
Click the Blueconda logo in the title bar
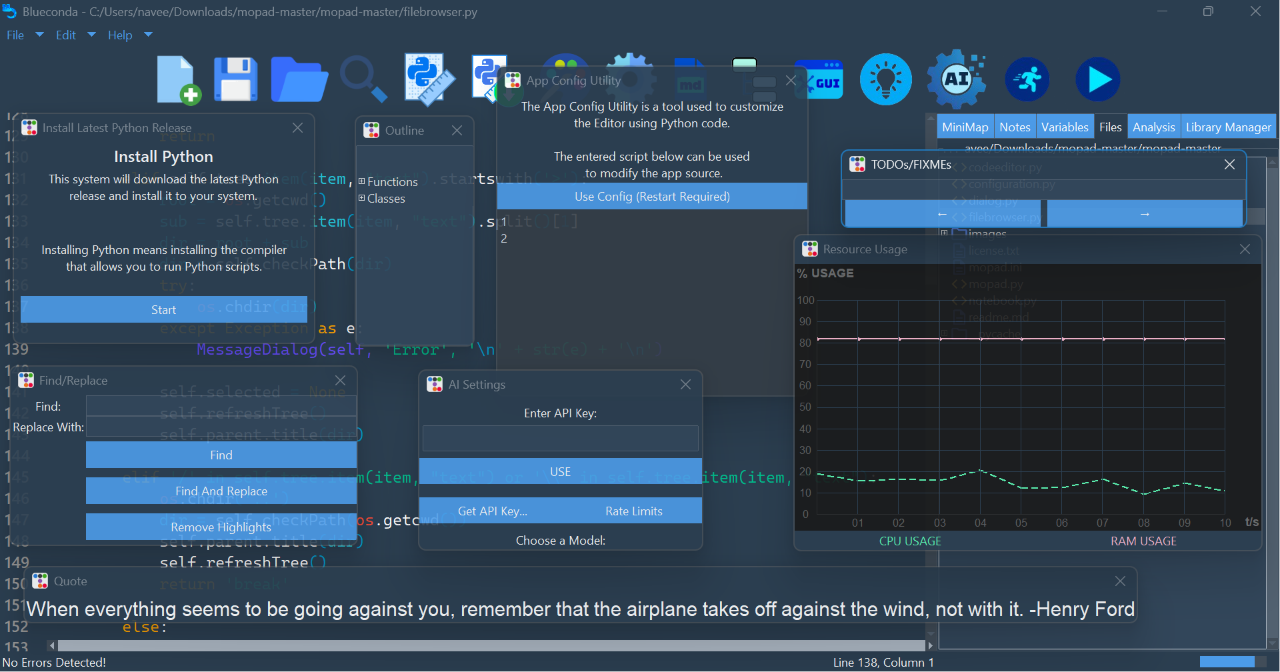(x=10, y=11)
